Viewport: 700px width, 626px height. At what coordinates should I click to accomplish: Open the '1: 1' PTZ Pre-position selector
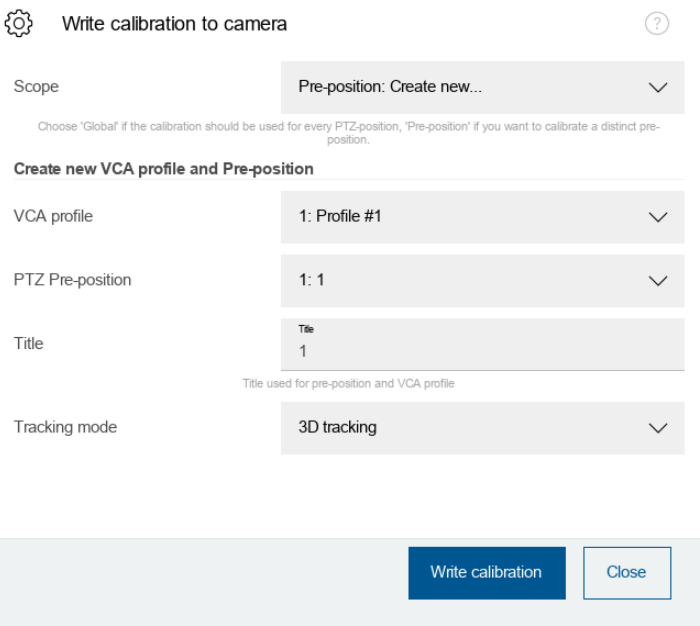coord(468,281)
